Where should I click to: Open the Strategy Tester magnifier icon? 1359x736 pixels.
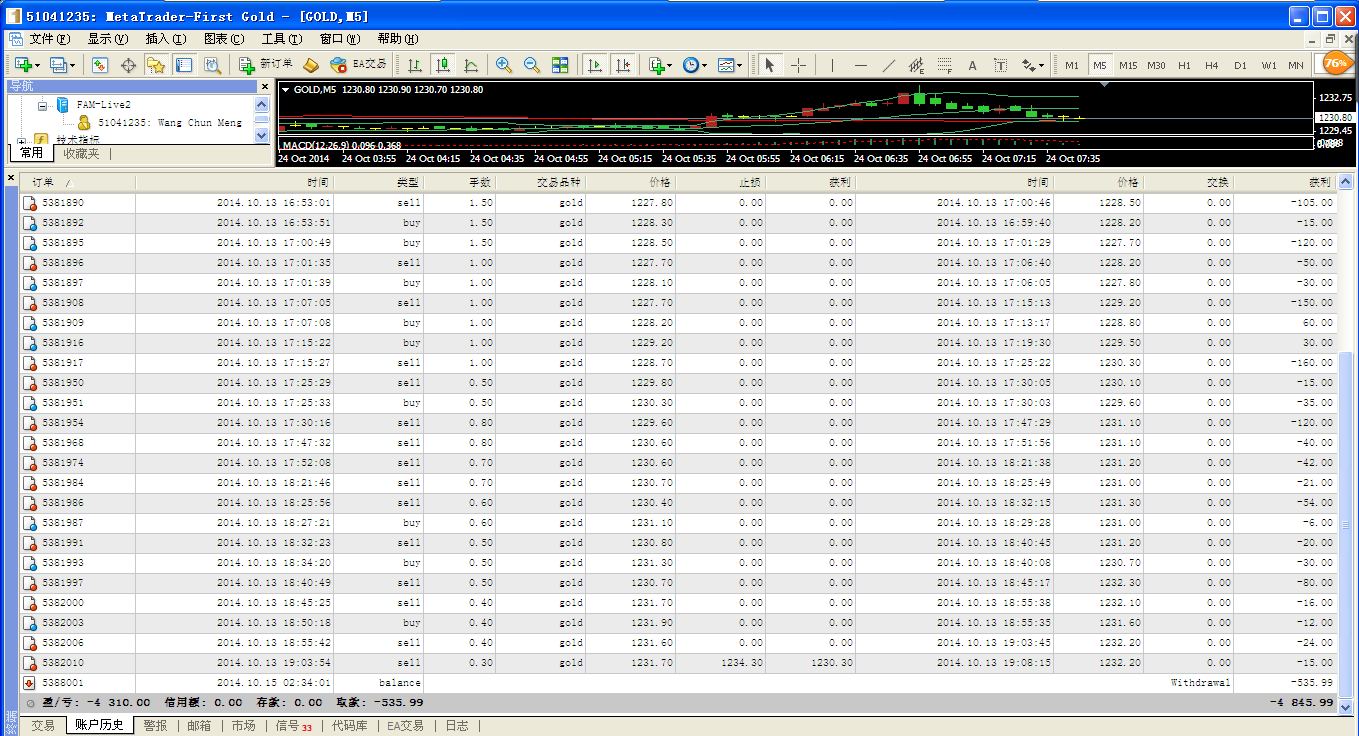click(212, 65)
